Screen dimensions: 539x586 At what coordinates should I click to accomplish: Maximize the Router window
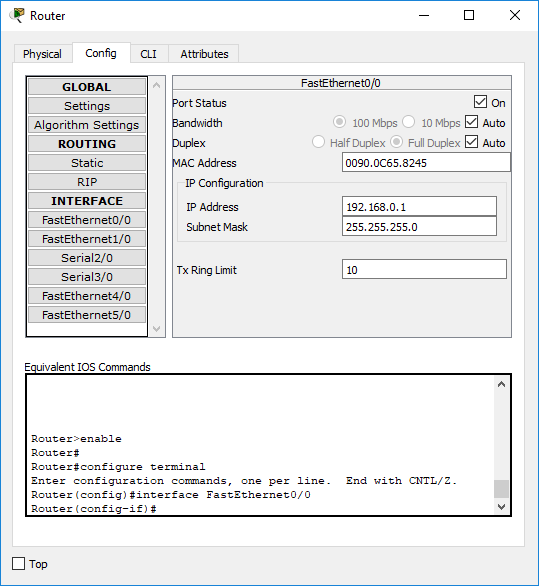click(469, 15)
